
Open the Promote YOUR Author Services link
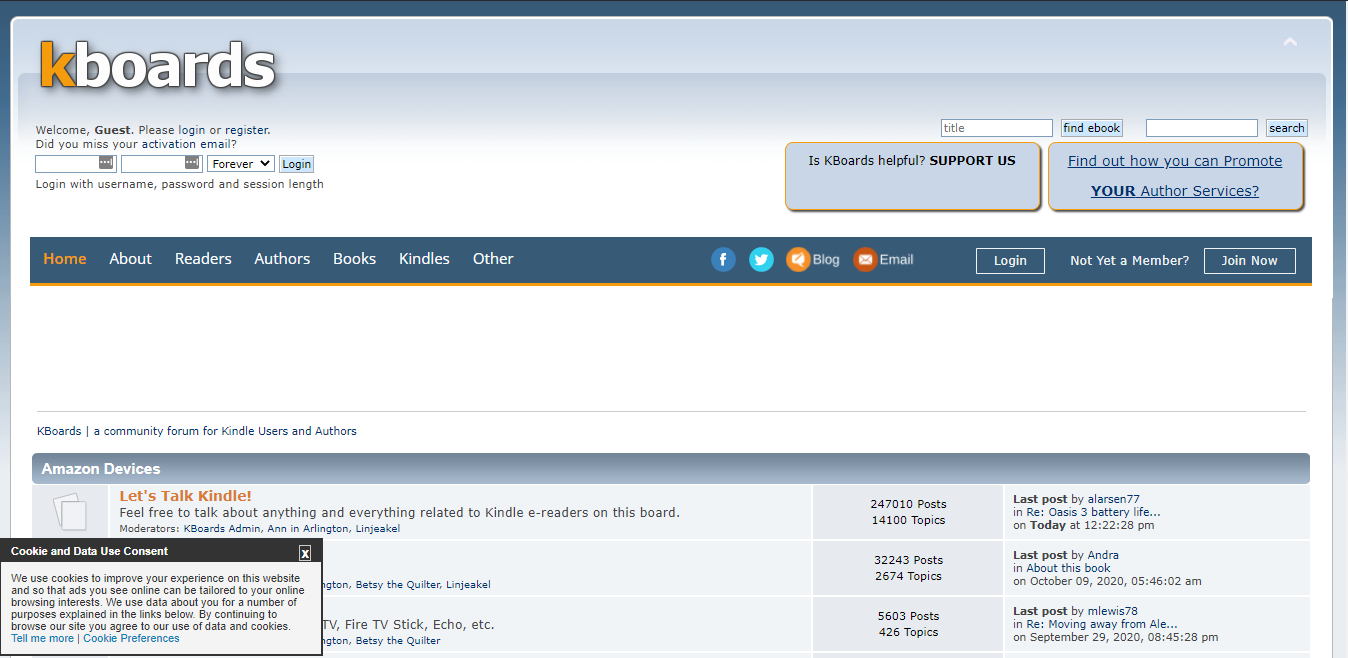click(1175, 176)
